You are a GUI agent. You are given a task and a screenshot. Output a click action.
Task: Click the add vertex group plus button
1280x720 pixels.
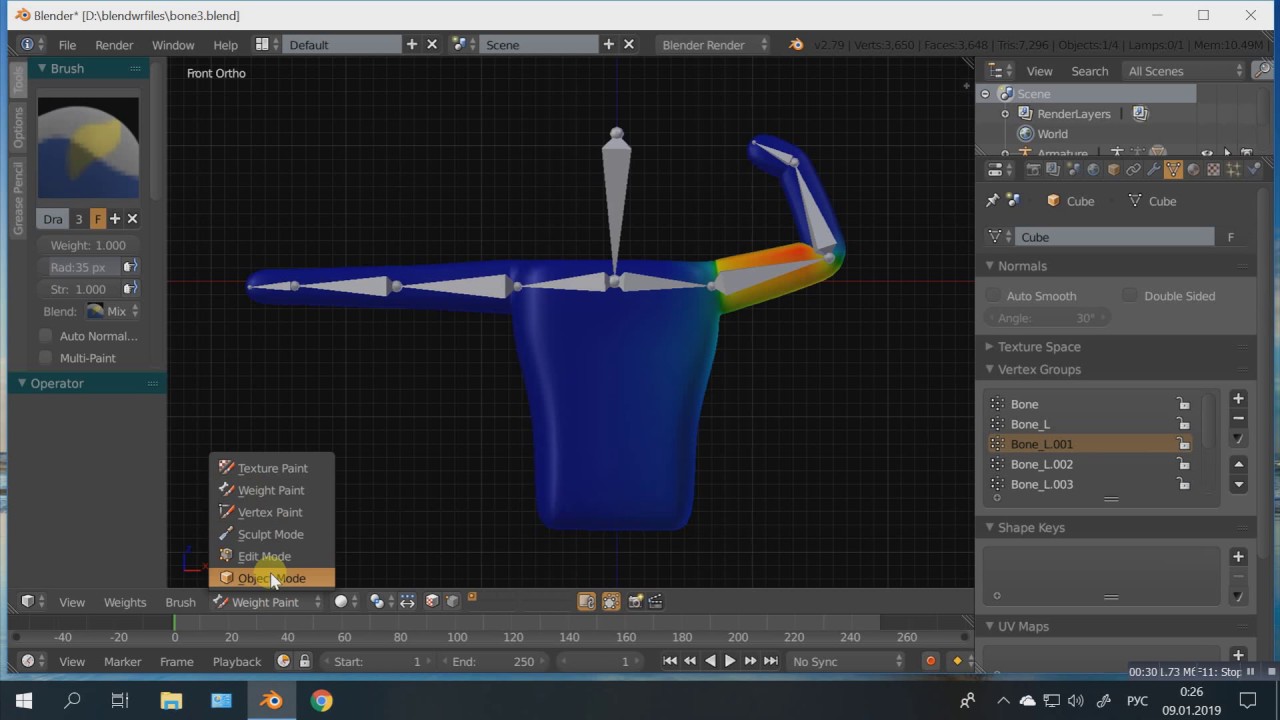(x=1238, y=398)
